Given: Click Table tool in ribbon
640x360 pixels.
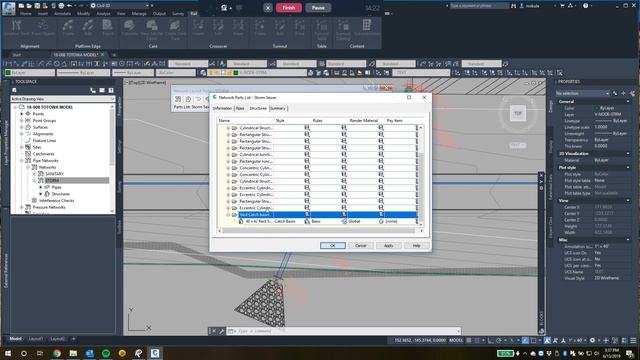Looking at the screenshot, I should pos(321,30).
